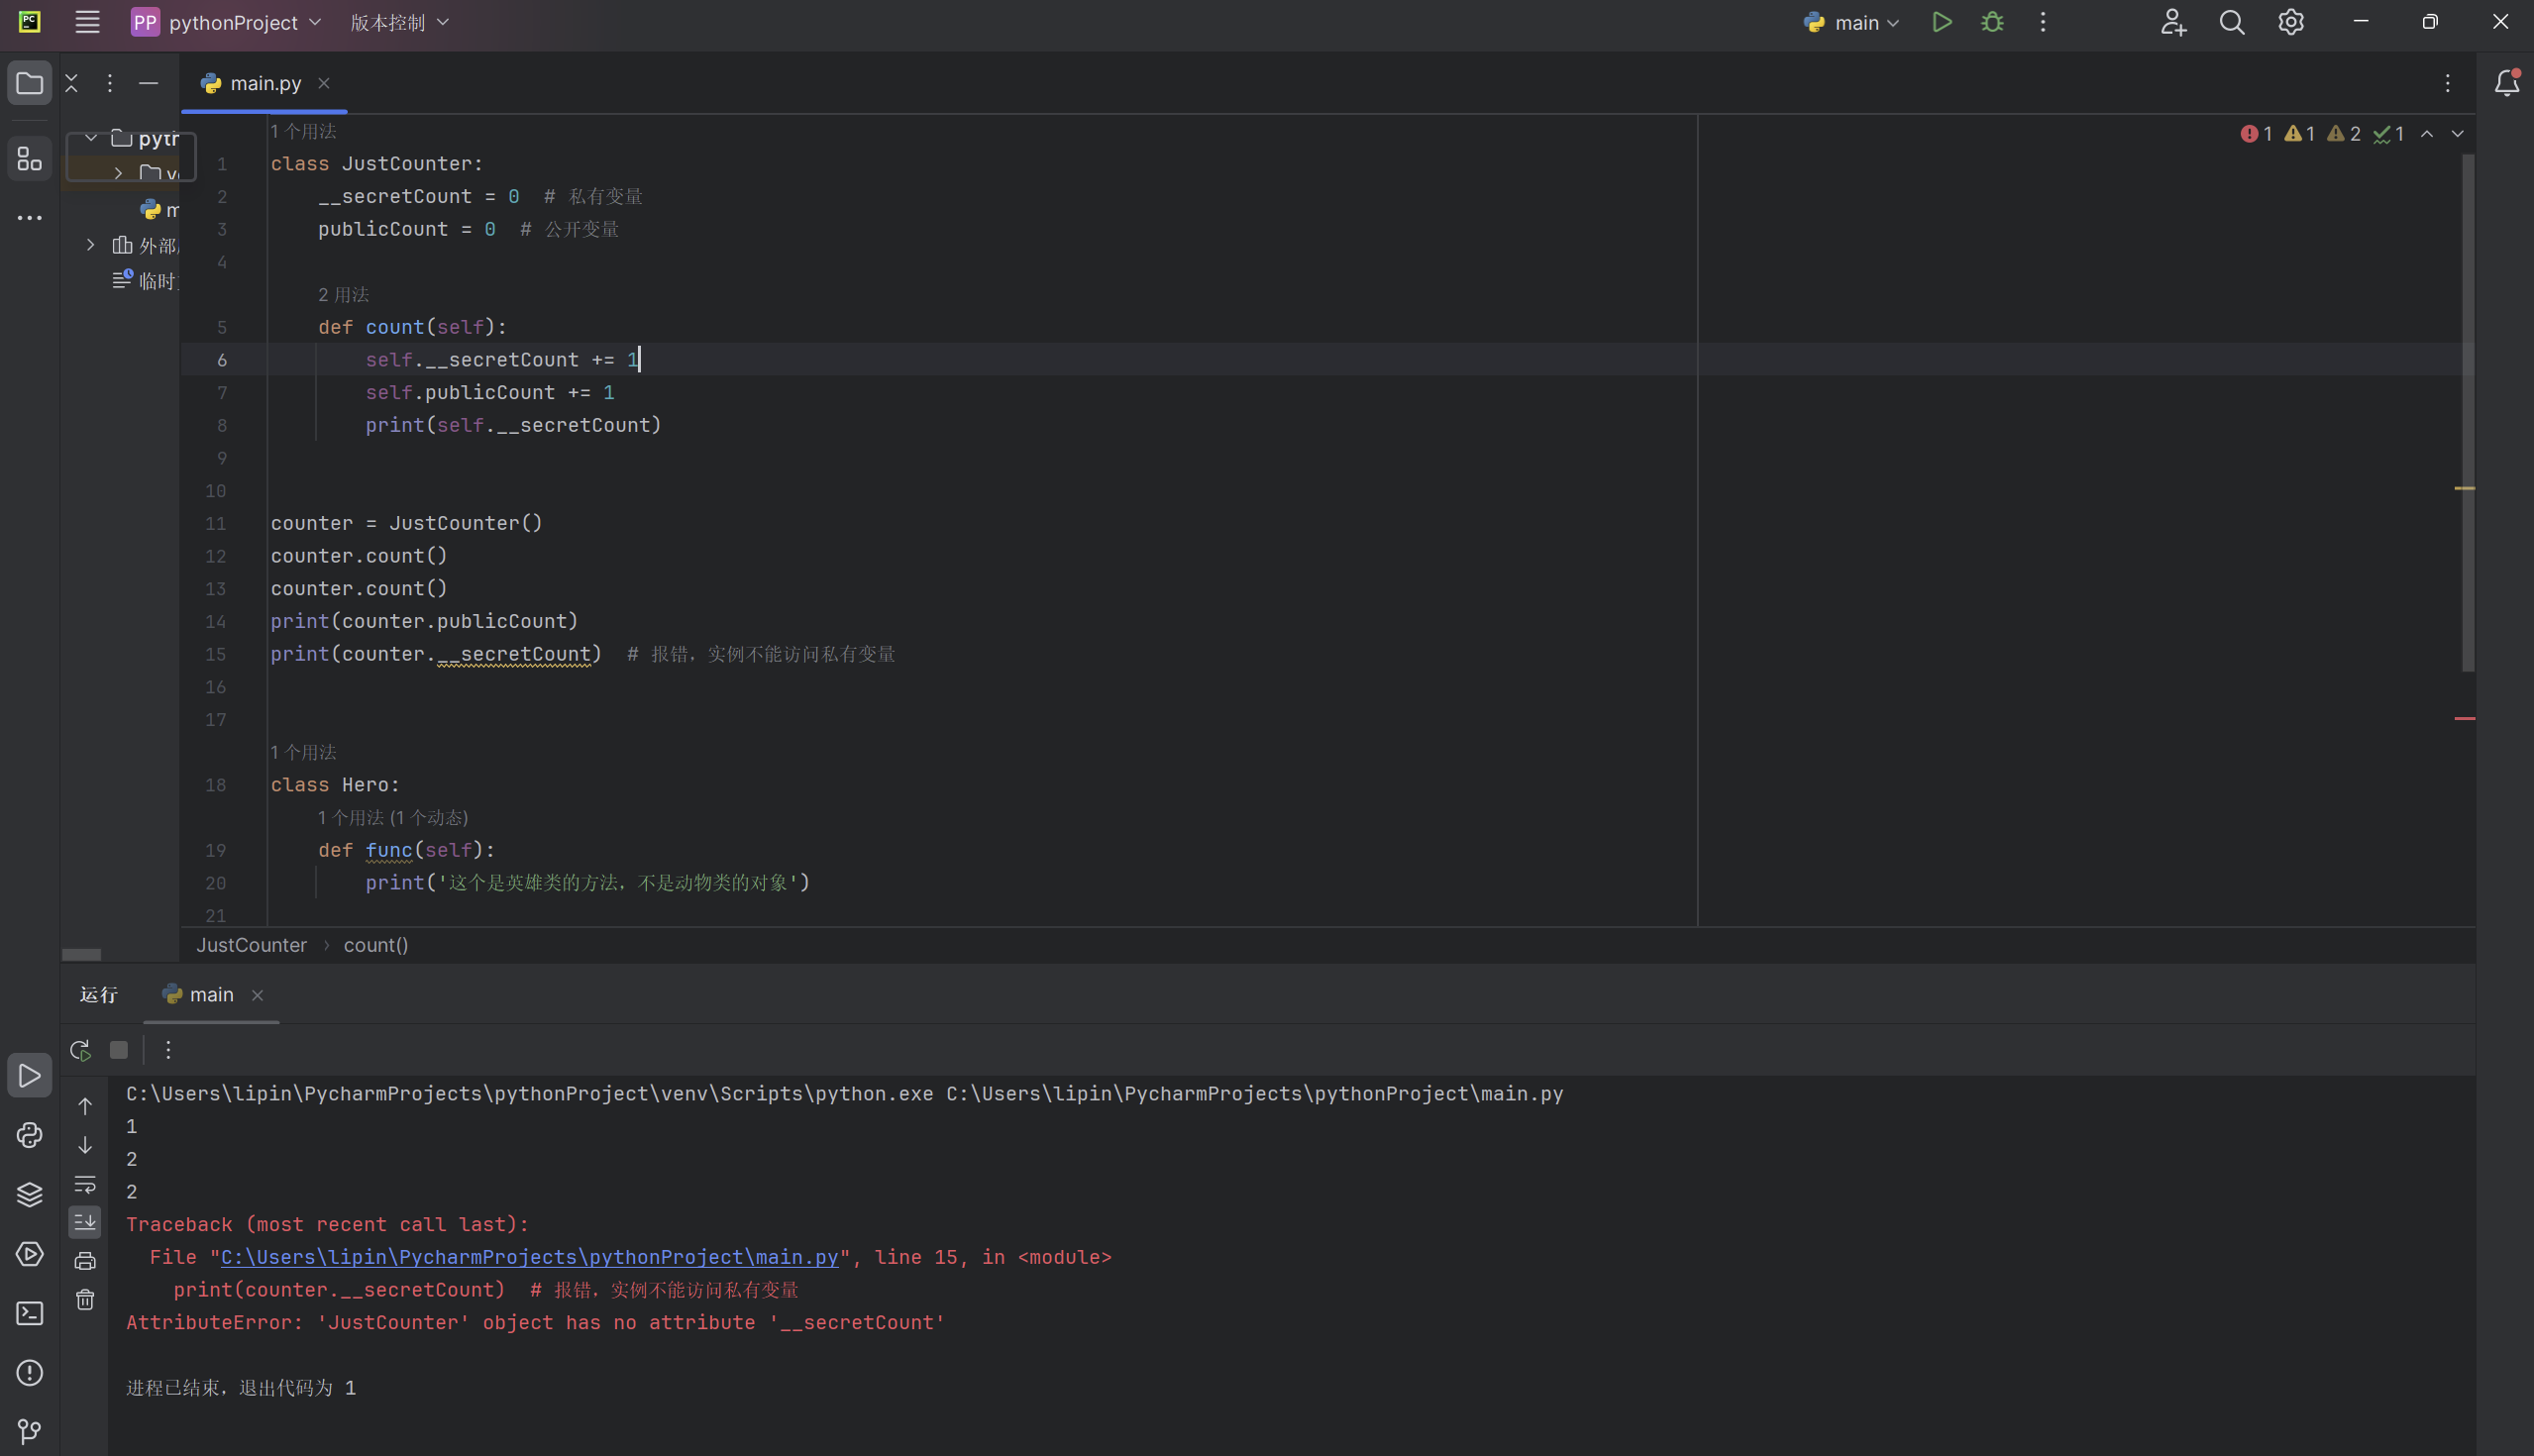Stop the running process
This screenshot has height=1456, width=2534.
[119, 1049]
